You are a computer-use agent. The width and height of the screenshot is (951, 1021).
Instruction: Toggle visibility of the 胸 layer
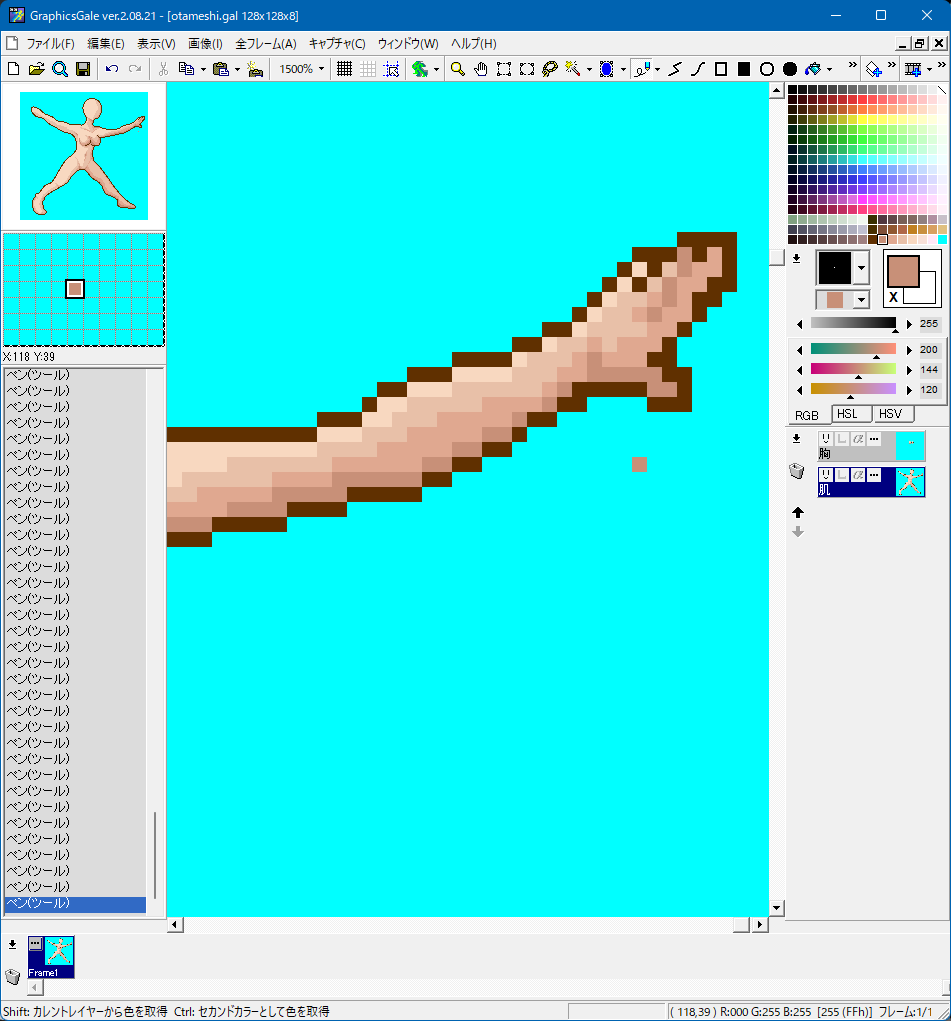(826, 439)
